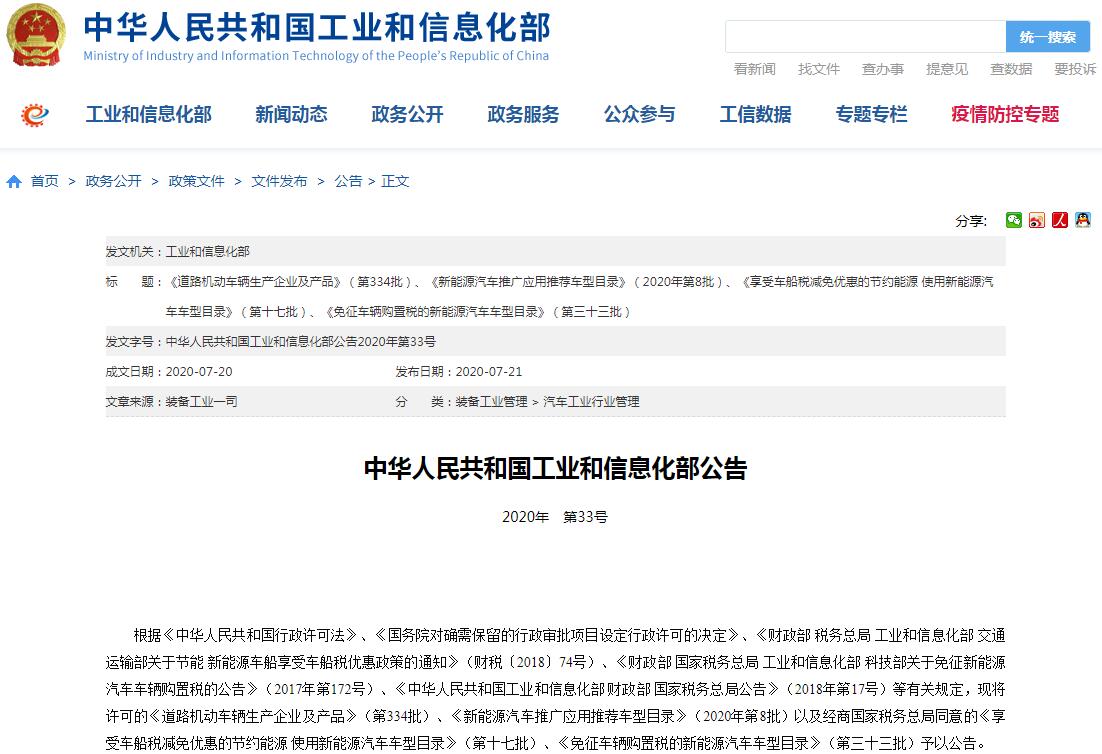Click the English ministry name subtitle
The image size is (1102, 754).
(316, 56)
